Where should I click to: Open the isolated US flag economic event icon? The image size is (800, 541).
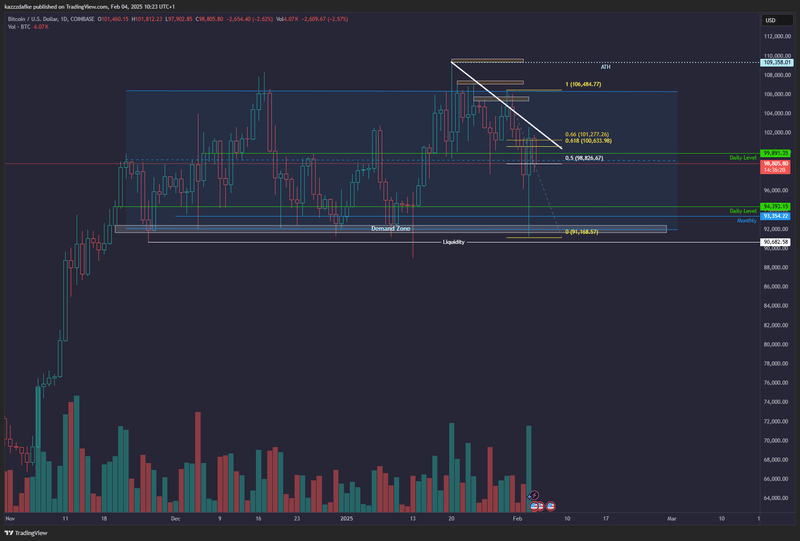pyautogui.click(x=551, y=506)
